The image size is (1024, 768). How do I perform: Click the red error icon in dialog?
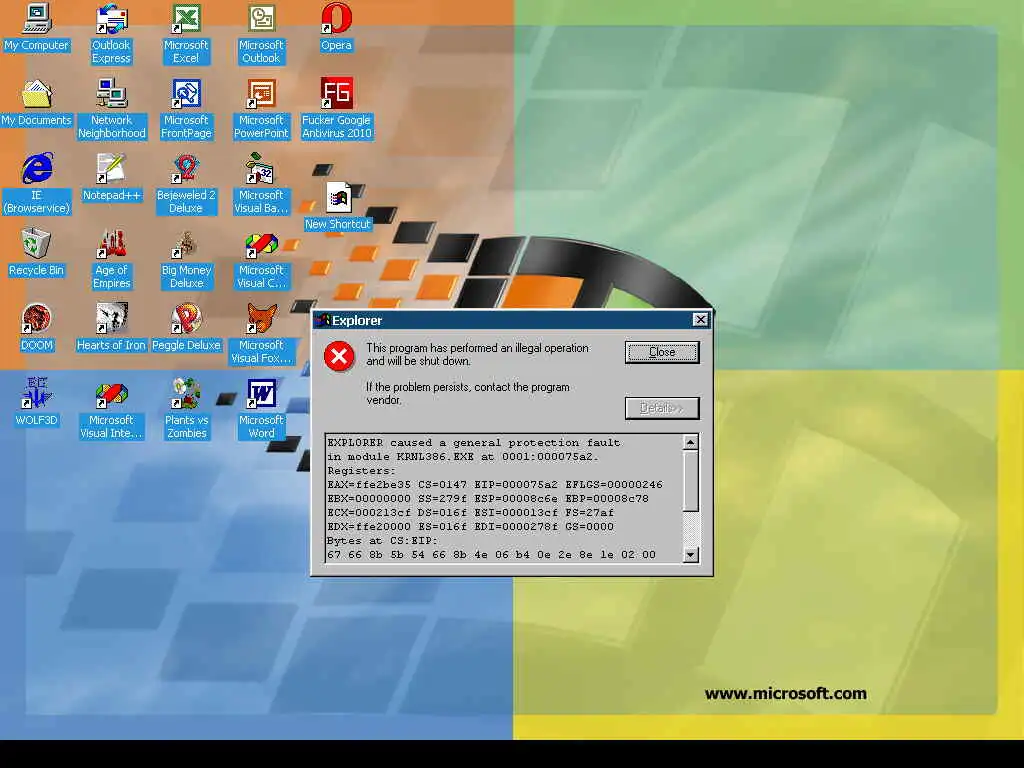point(340,357)
